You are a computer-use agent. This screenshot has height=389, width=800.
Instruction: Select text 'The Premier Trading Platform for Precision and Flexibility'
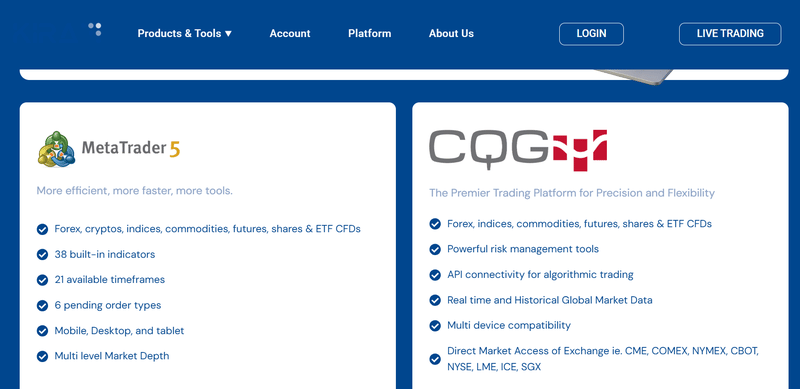pyautogui.click(x=572, y=193)
